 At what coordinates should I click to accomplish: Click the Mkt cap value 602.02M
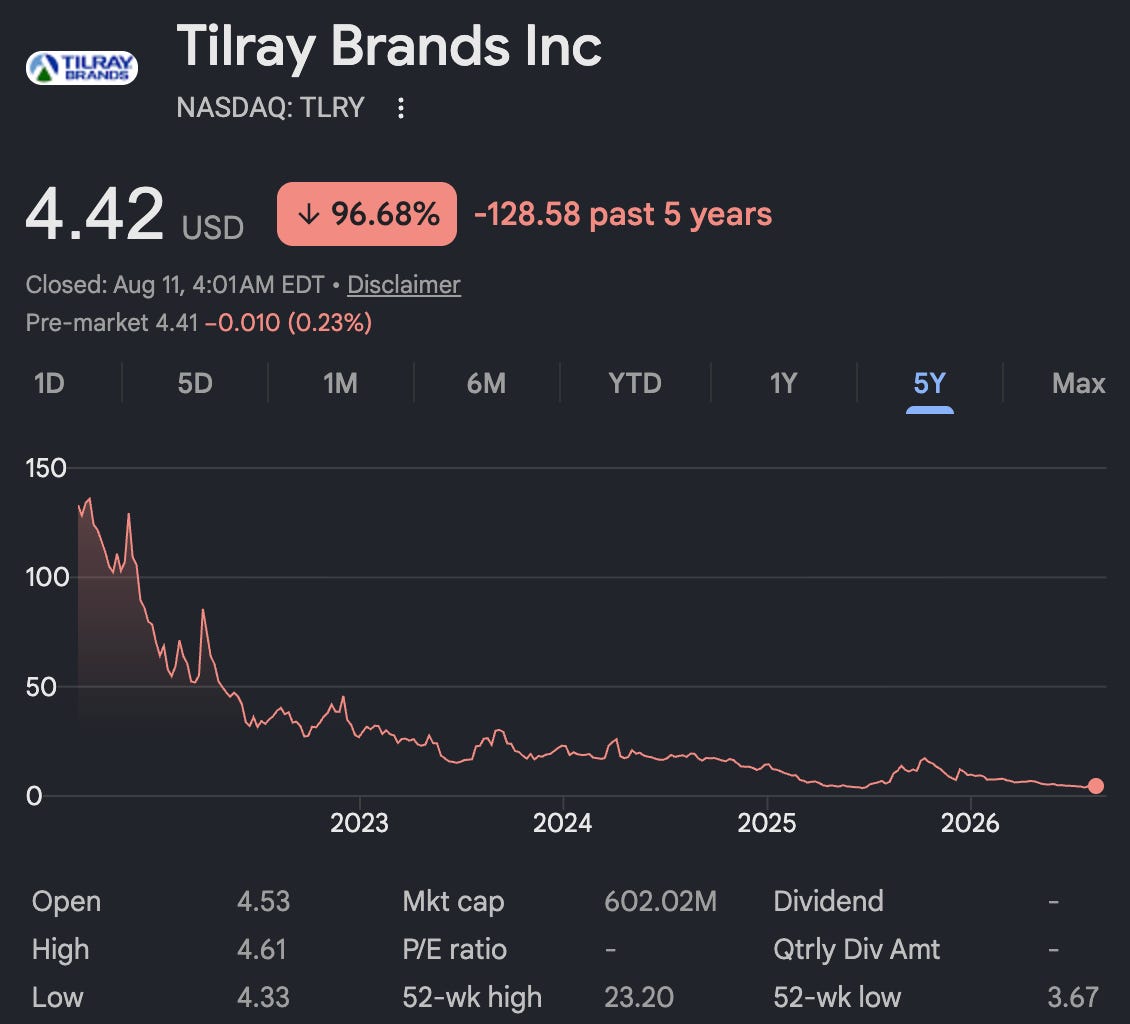coord(660,901)
